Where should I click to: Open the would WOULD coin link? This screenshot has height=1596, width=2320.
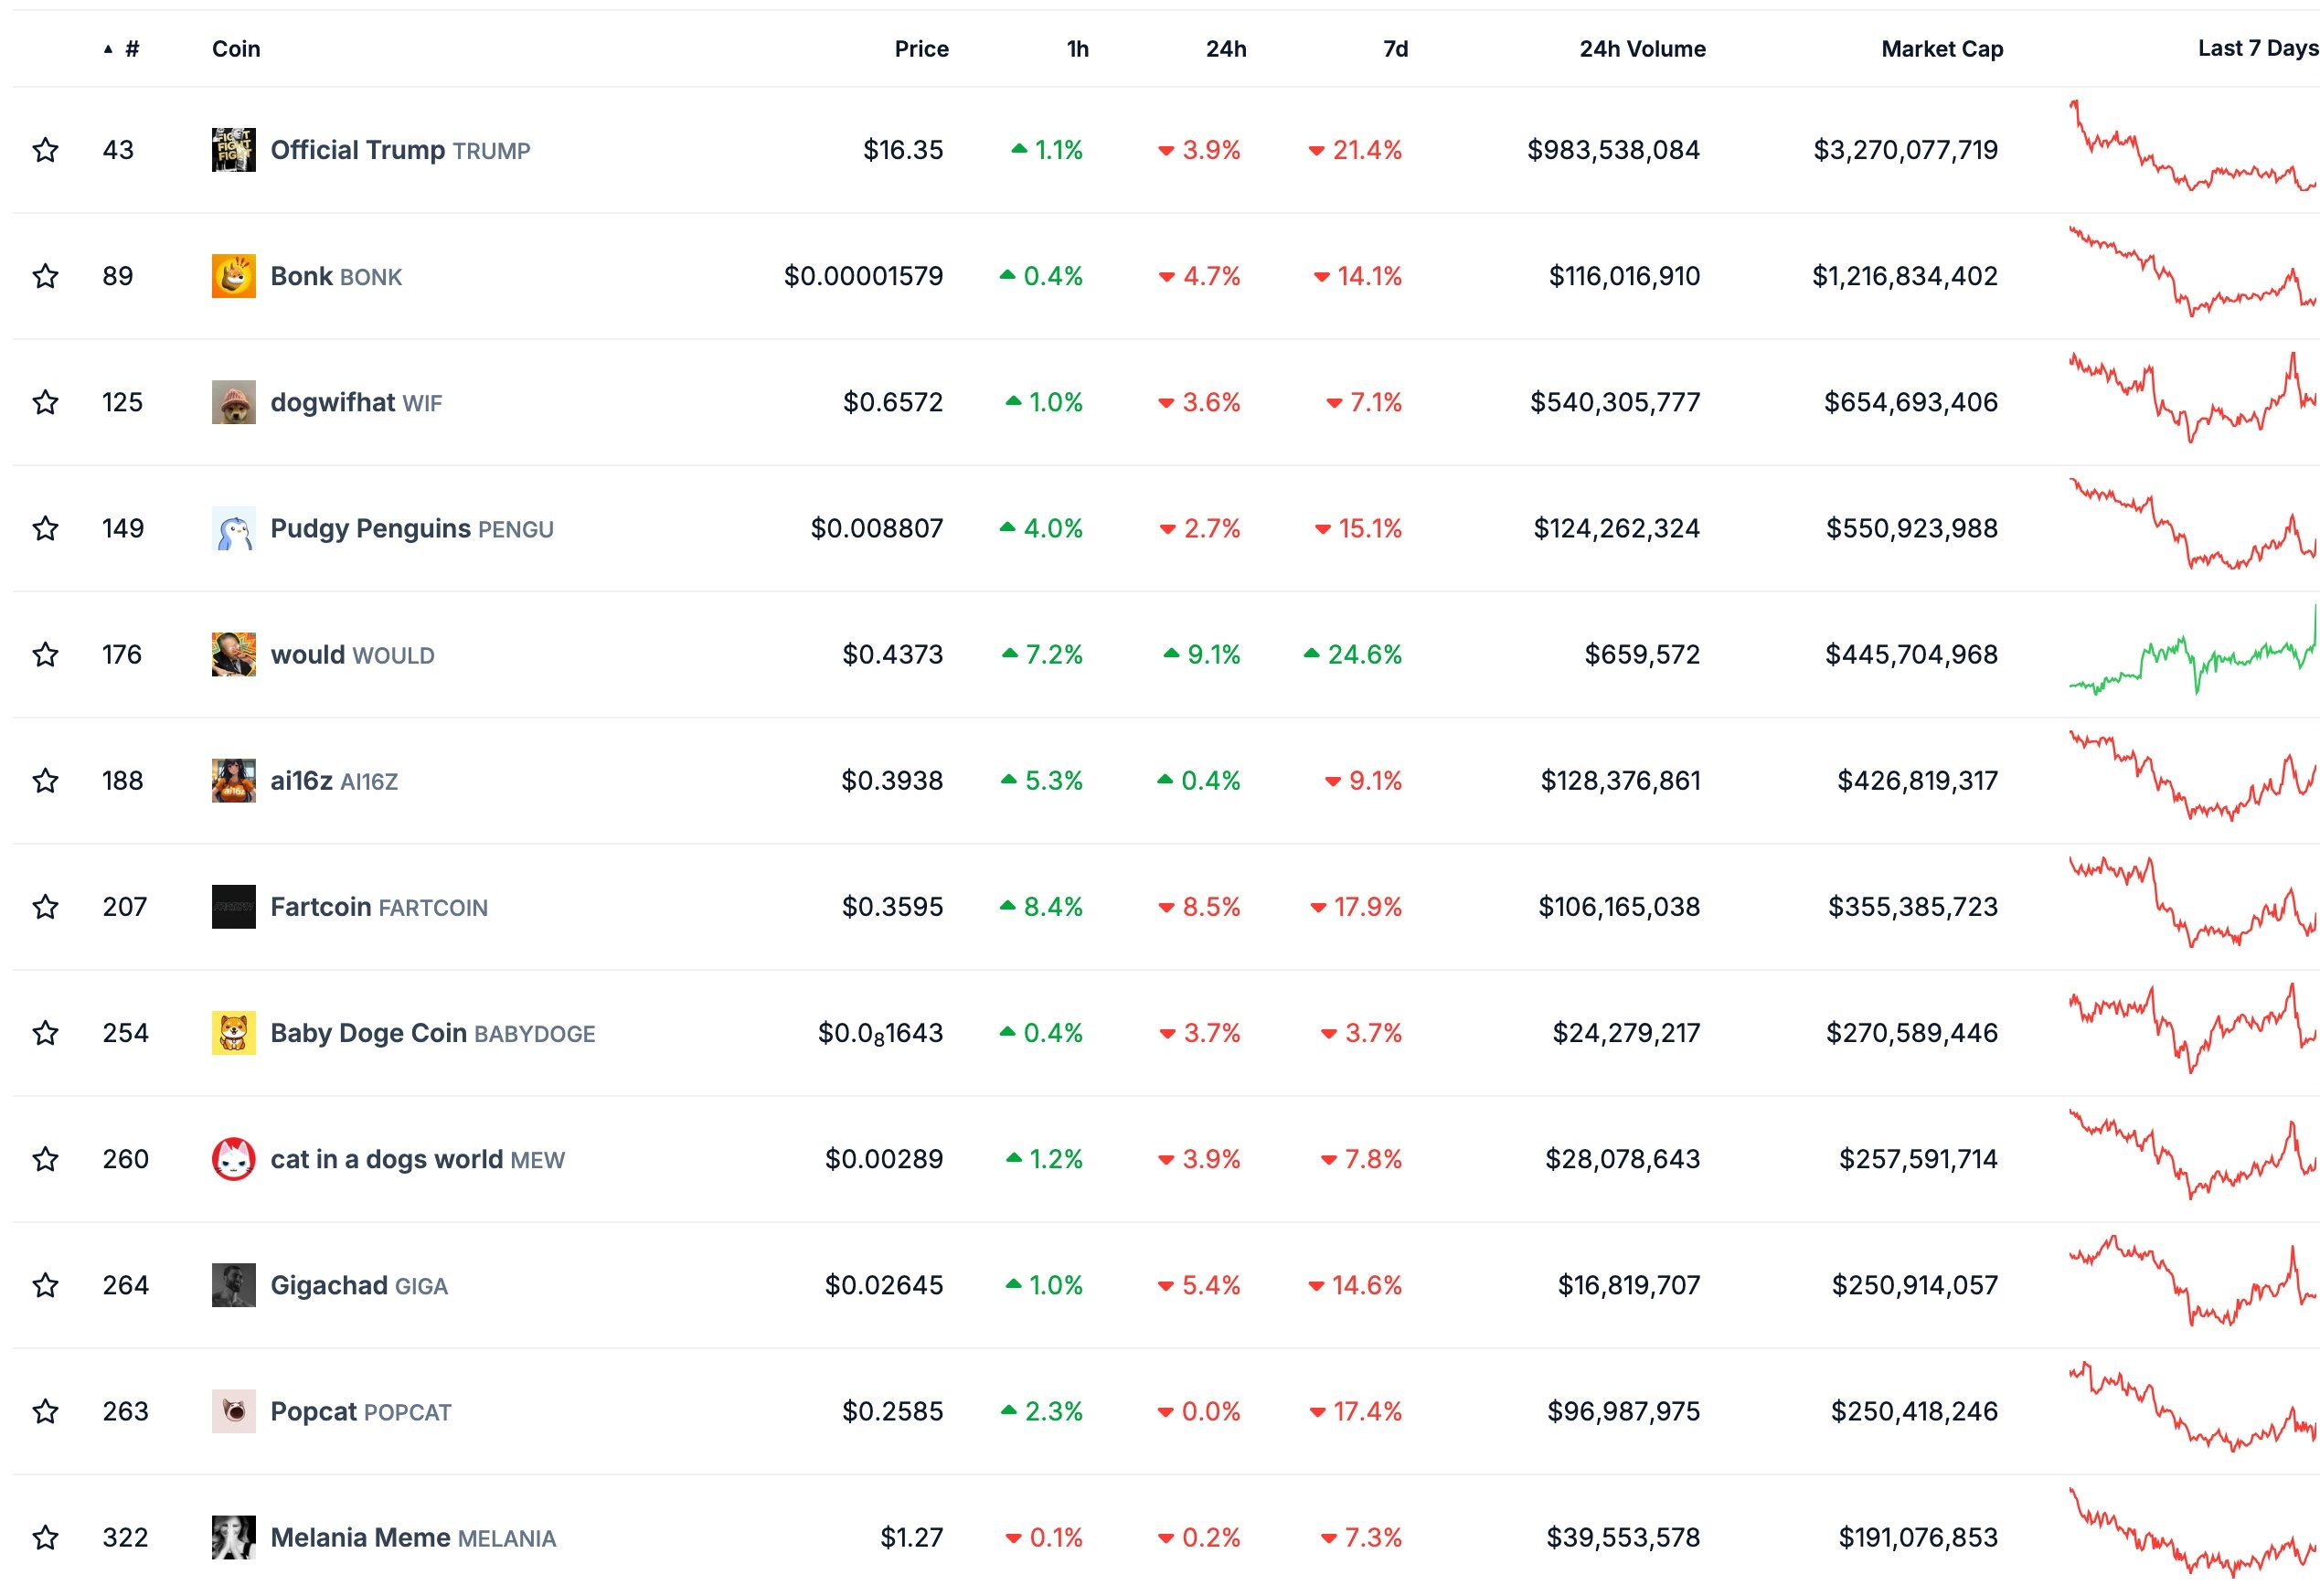coord(352,655)
